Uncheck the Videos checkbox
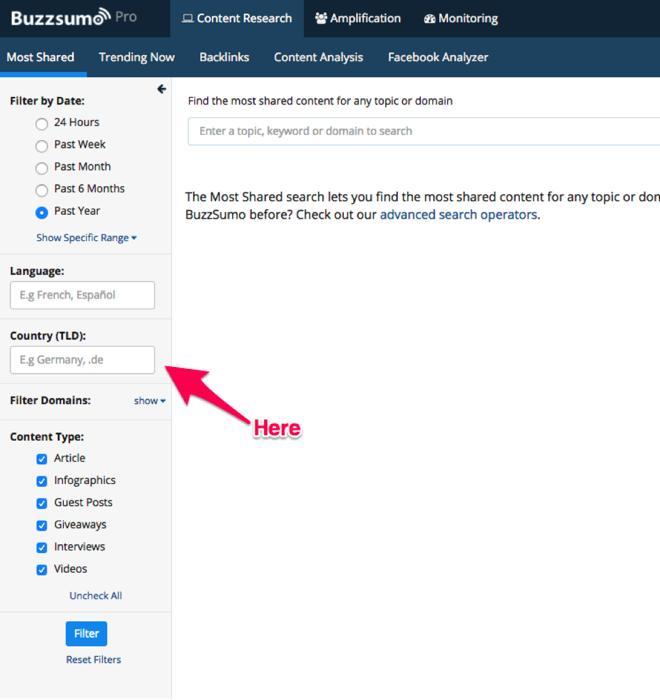The image size is (660, 700). coord(42,570)
